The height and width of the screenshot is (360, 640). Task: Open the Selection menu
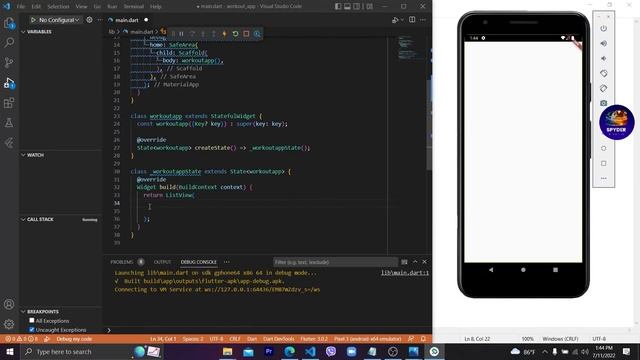[58, 7]
